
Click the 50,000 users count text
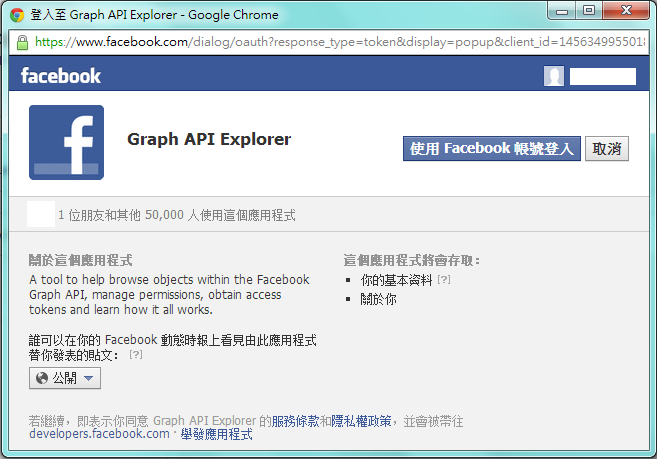tap(164, 215)
